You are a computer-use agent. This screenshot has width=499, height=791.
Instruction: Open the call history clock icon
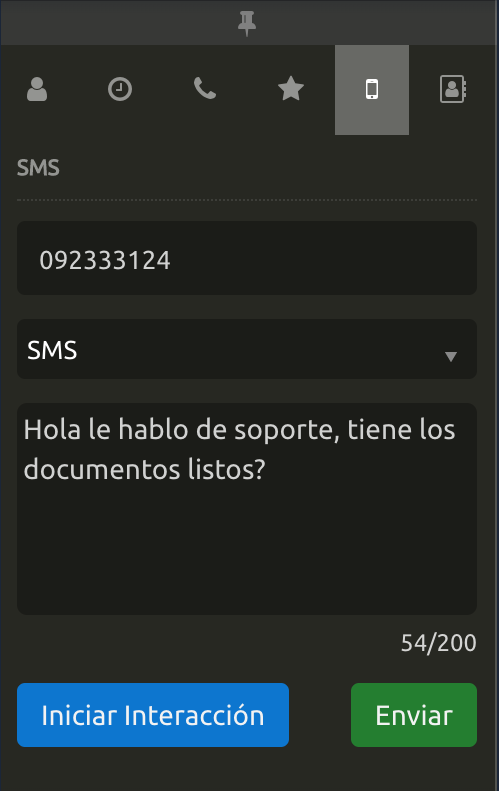(120, 89)
